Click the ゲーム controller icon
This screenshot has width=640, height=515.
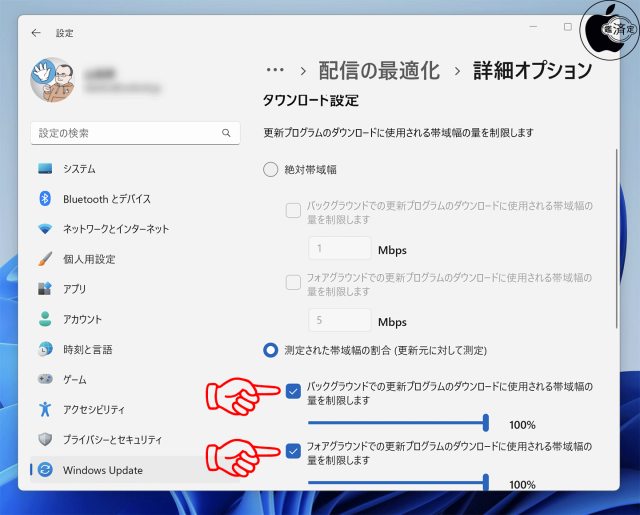point(45,379)
